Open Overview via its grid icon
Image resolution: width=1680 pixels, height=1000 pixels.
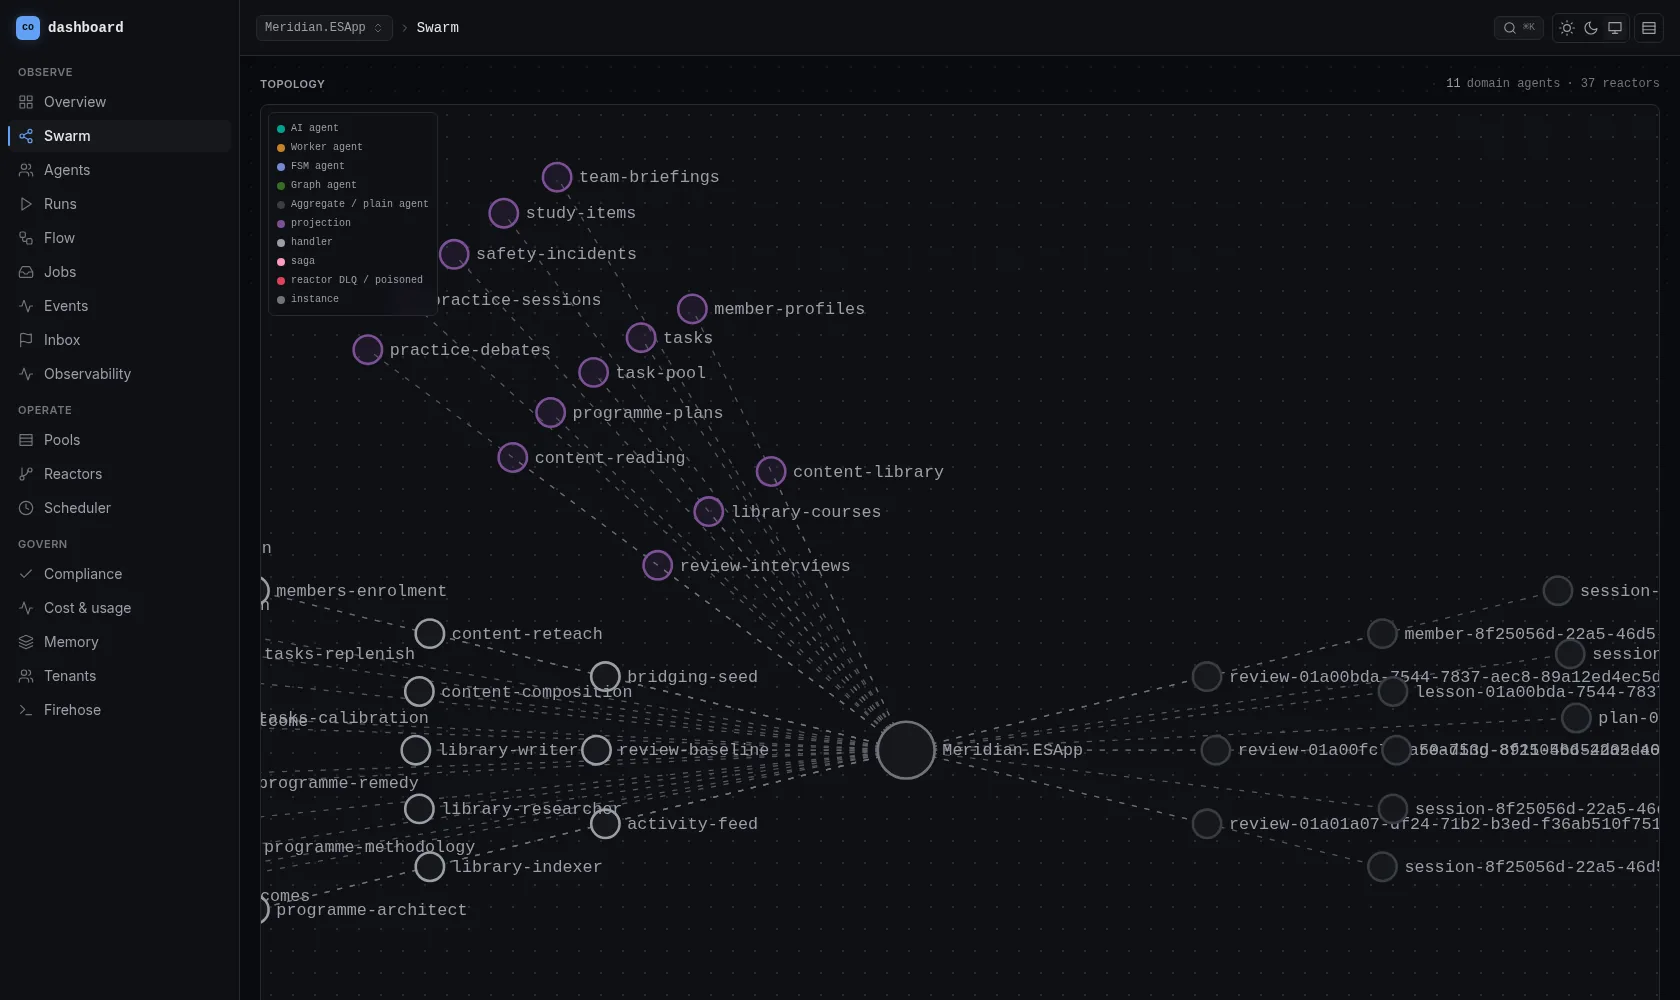[x=26, y=102]
